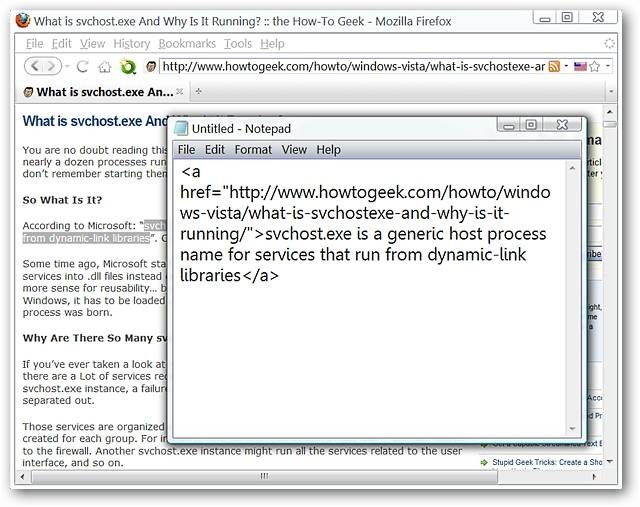Open the dropdown next to RSS icon
This screenshot has height=507, width=640.
(566, 66)
